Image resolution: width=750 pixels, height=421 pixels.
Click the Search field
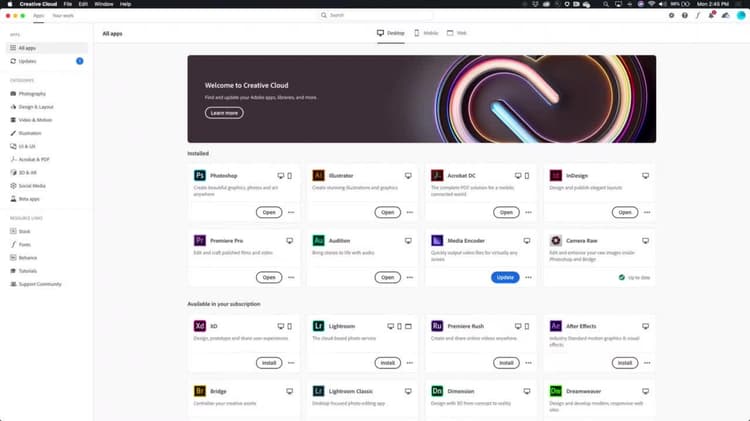click(x=375, y=15)
